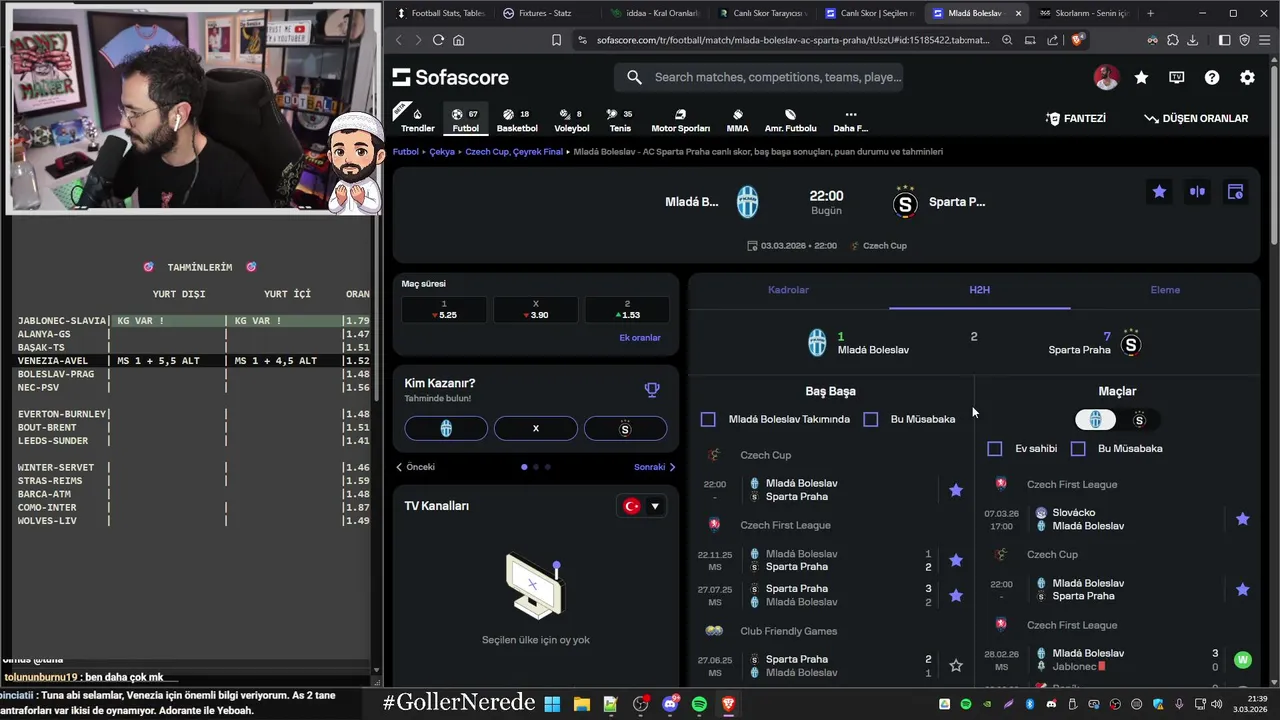This screenshot has height=720, width=1280.
Task: Go to Sonraki prediction card
Action: click(x=655, y=467)
